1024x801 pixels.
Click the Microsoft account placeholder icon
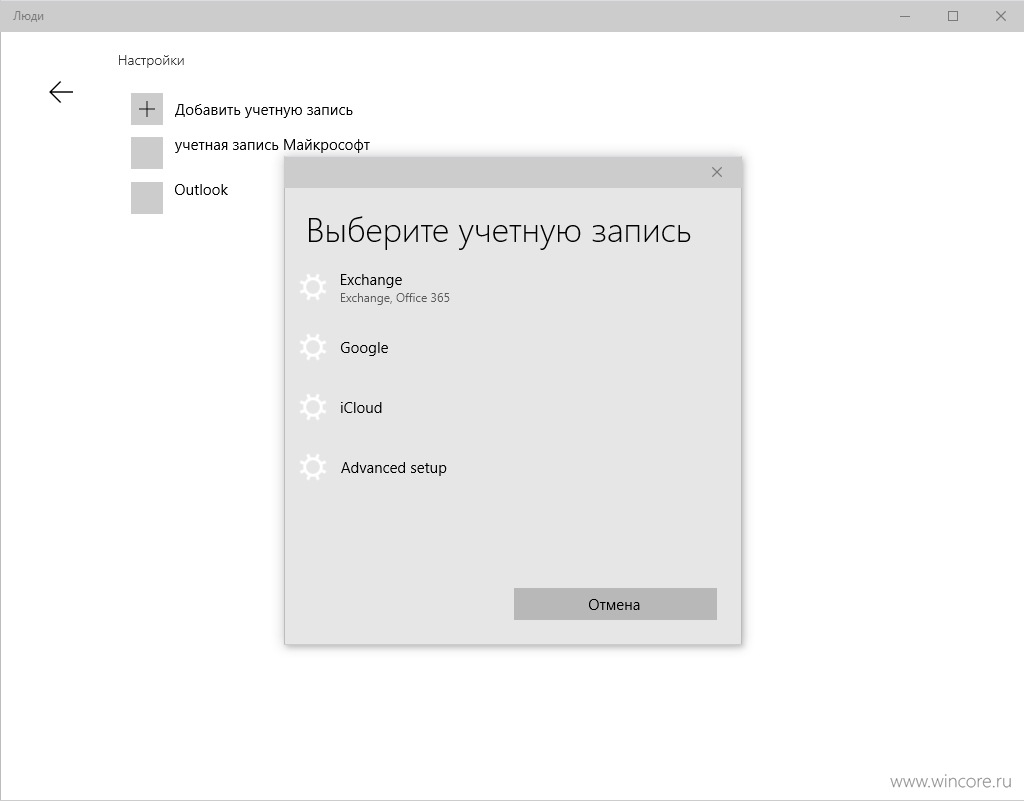[x=147, y=153]
